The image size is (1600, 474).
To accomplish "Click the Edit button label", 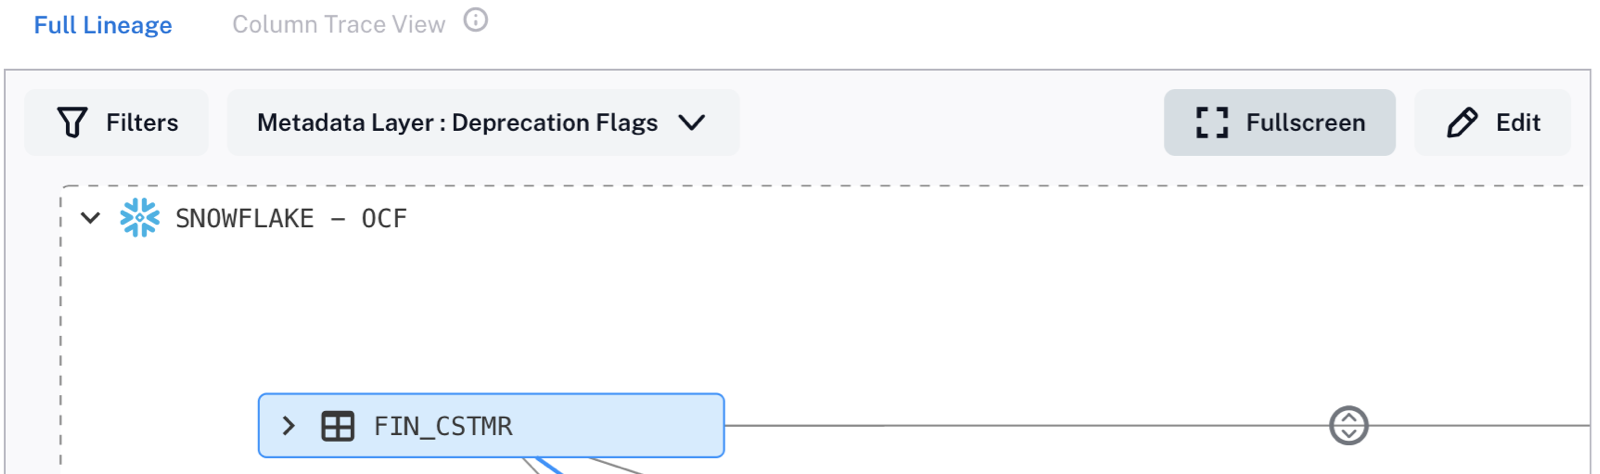I will pyautogui.click(x=1518, y=122).
